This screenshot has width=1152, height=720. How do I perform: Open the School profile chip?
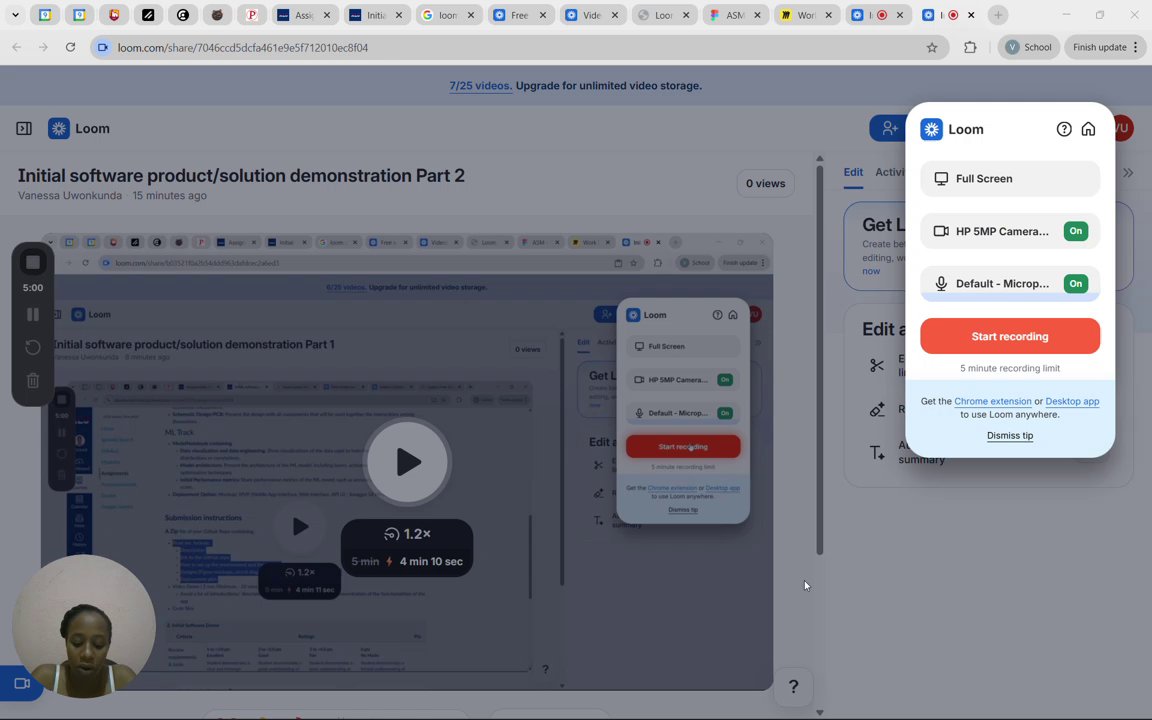click(x=1028, y=47)
